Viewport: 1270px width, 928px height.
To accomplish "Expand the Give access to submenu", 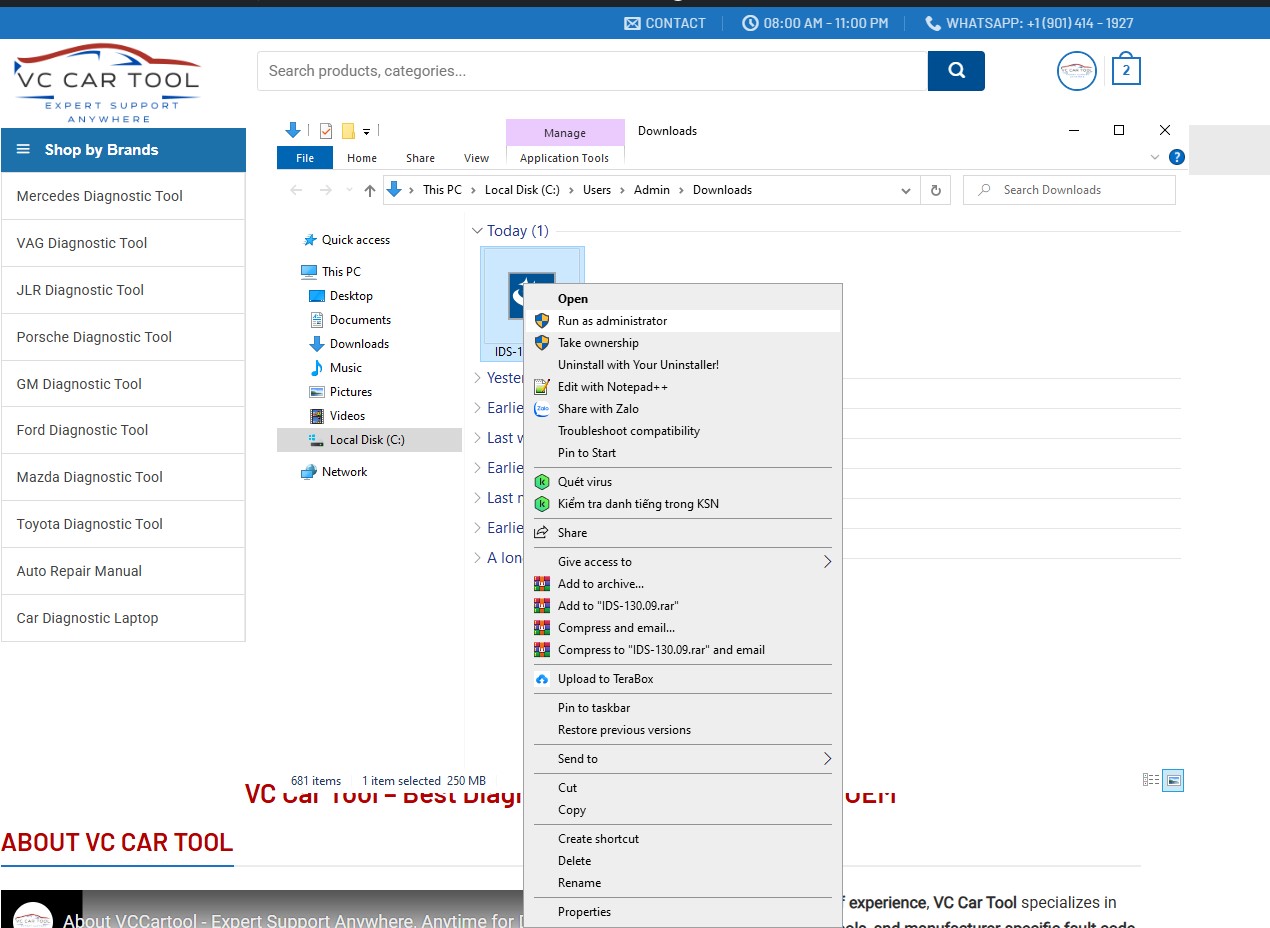I will (x=827, y=562).
